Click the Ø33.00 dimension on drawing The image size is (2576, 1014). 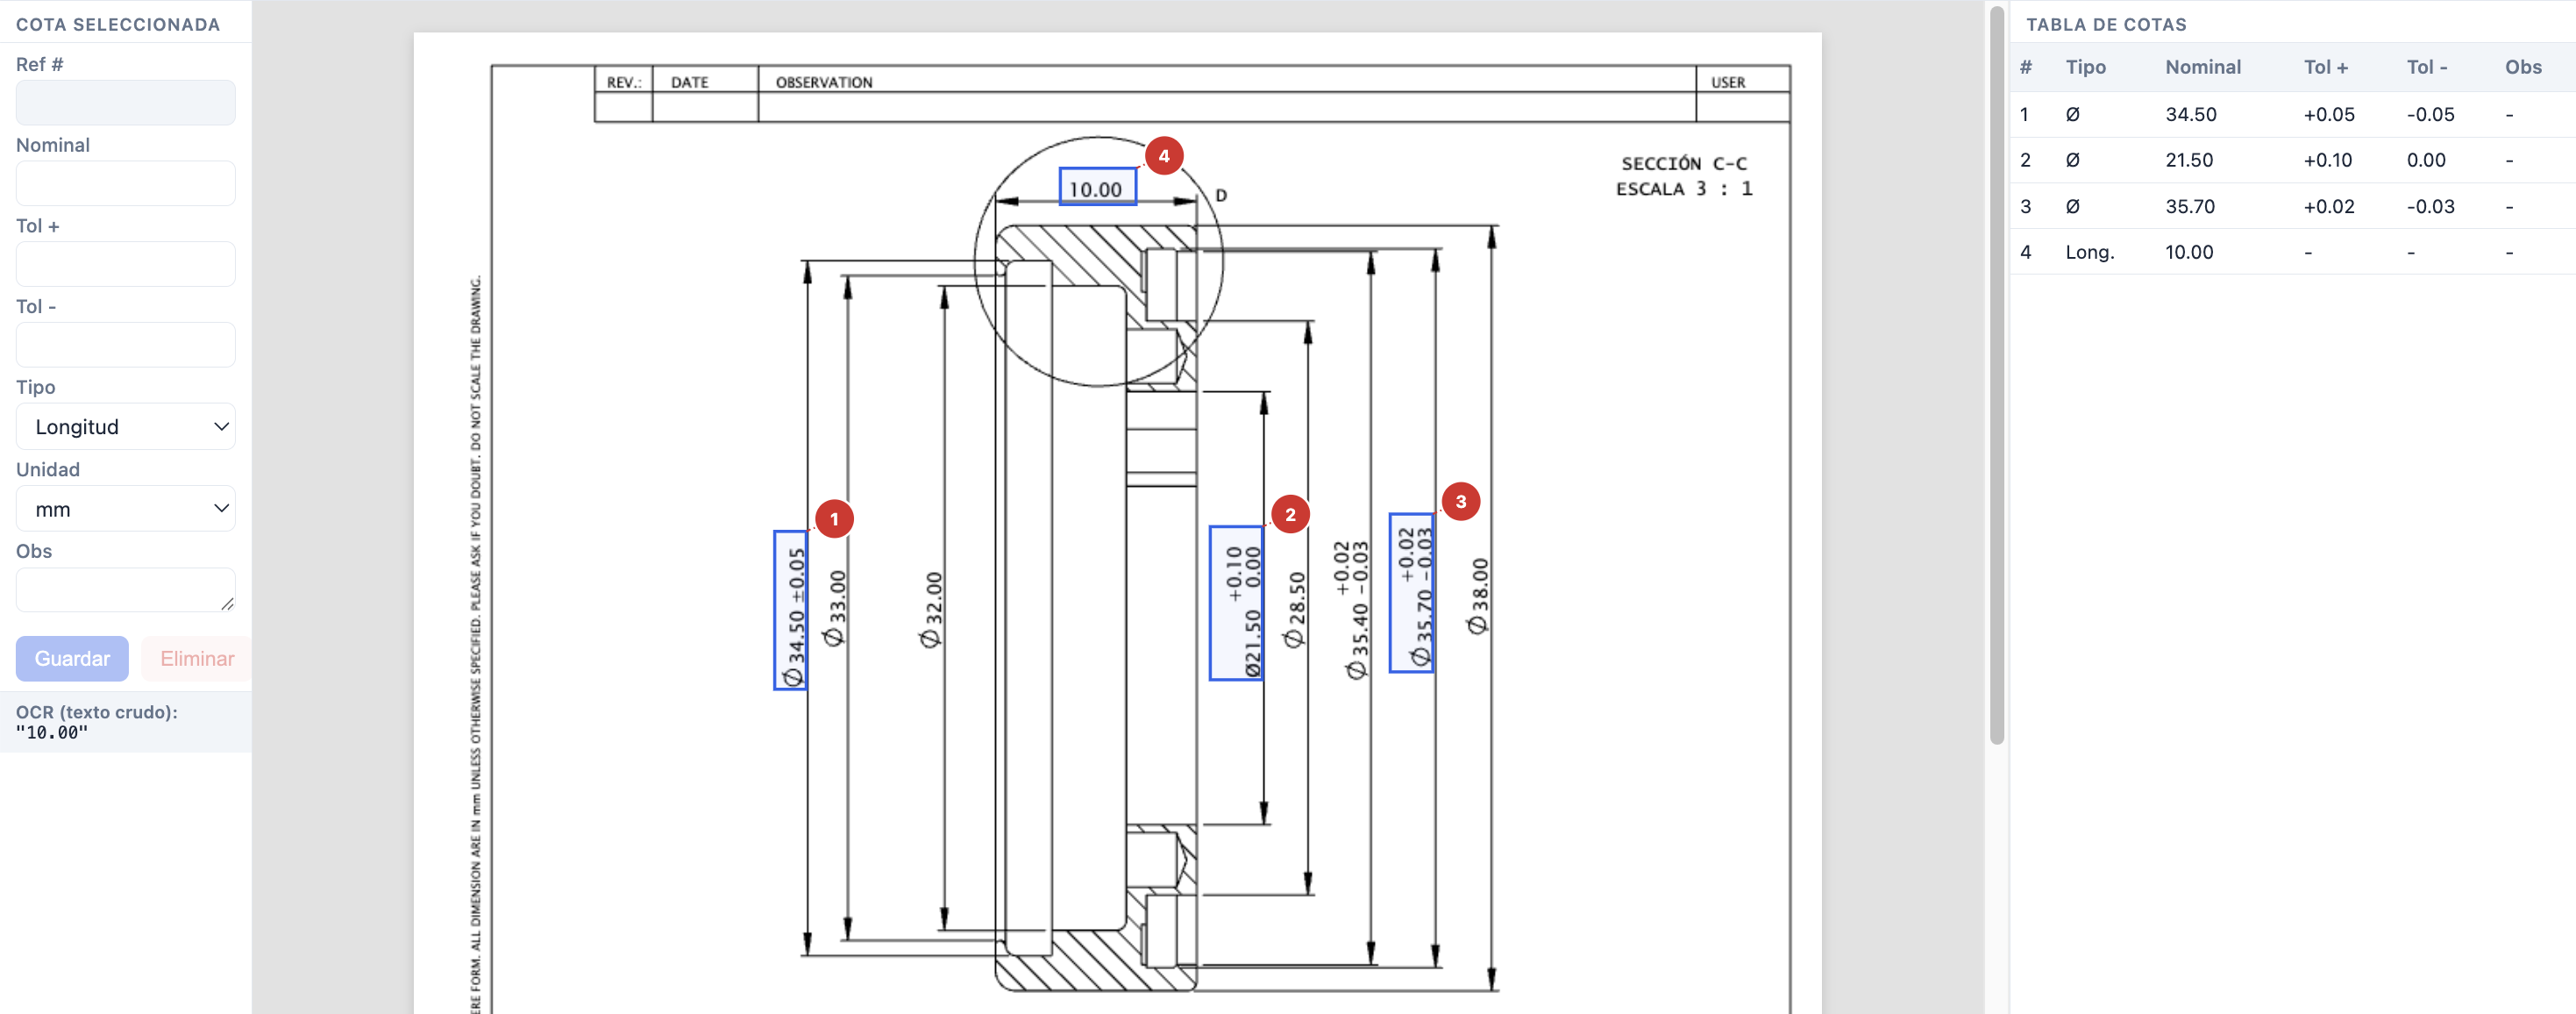coord(835,608)
